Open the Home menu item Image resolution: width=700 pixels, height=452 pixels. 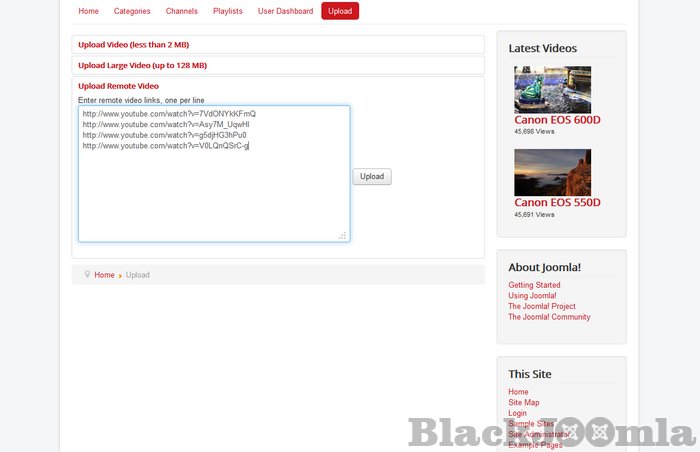click(x=88, y=11)
